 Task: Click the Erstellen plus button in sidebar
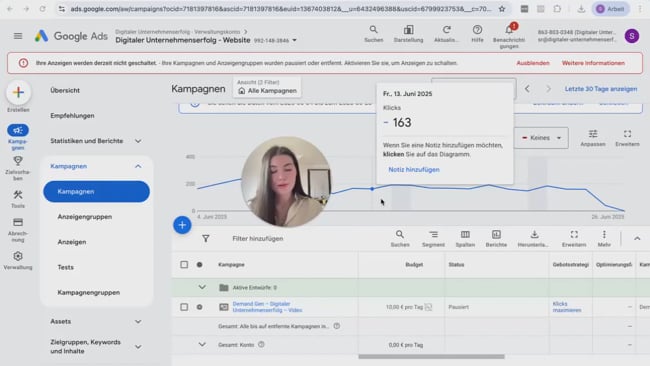[x=18, y=92]
